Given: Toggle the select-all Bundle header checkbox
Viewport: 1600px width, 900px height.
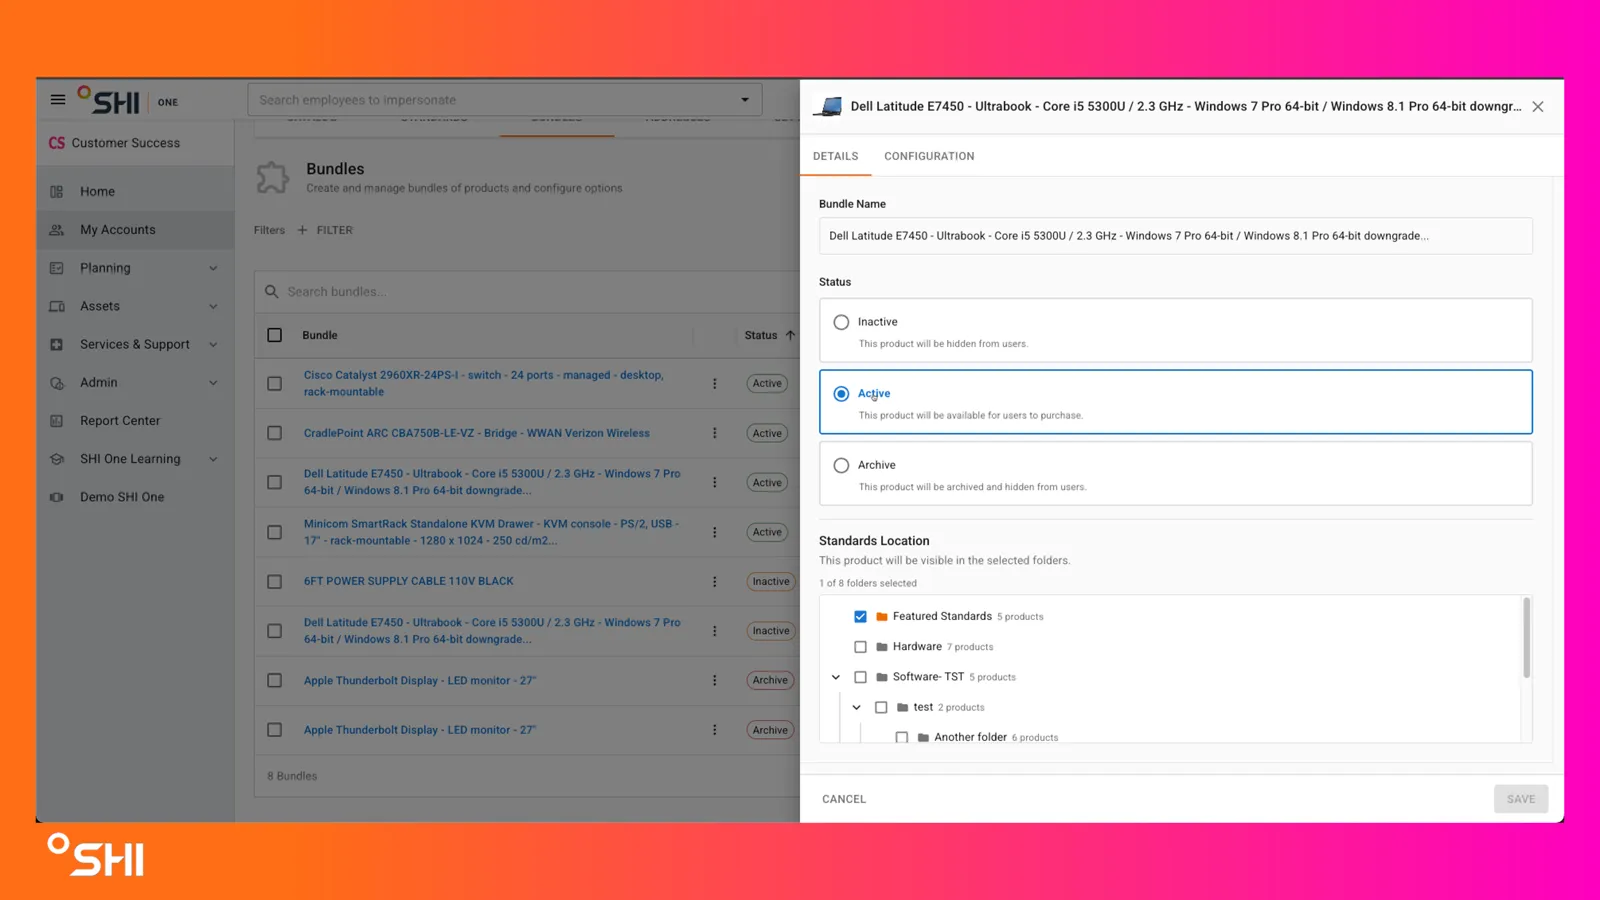Looking at the screenshot, I should pos(274,335).
